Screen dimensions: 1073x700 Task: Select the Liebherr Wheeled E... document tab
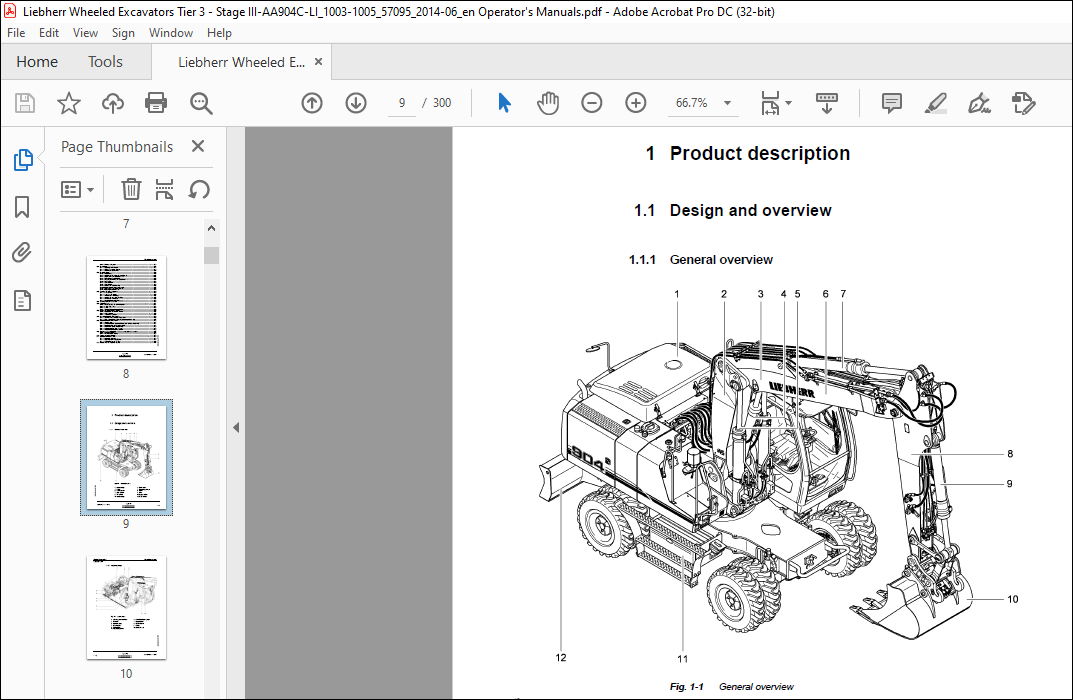pos(241,62)
